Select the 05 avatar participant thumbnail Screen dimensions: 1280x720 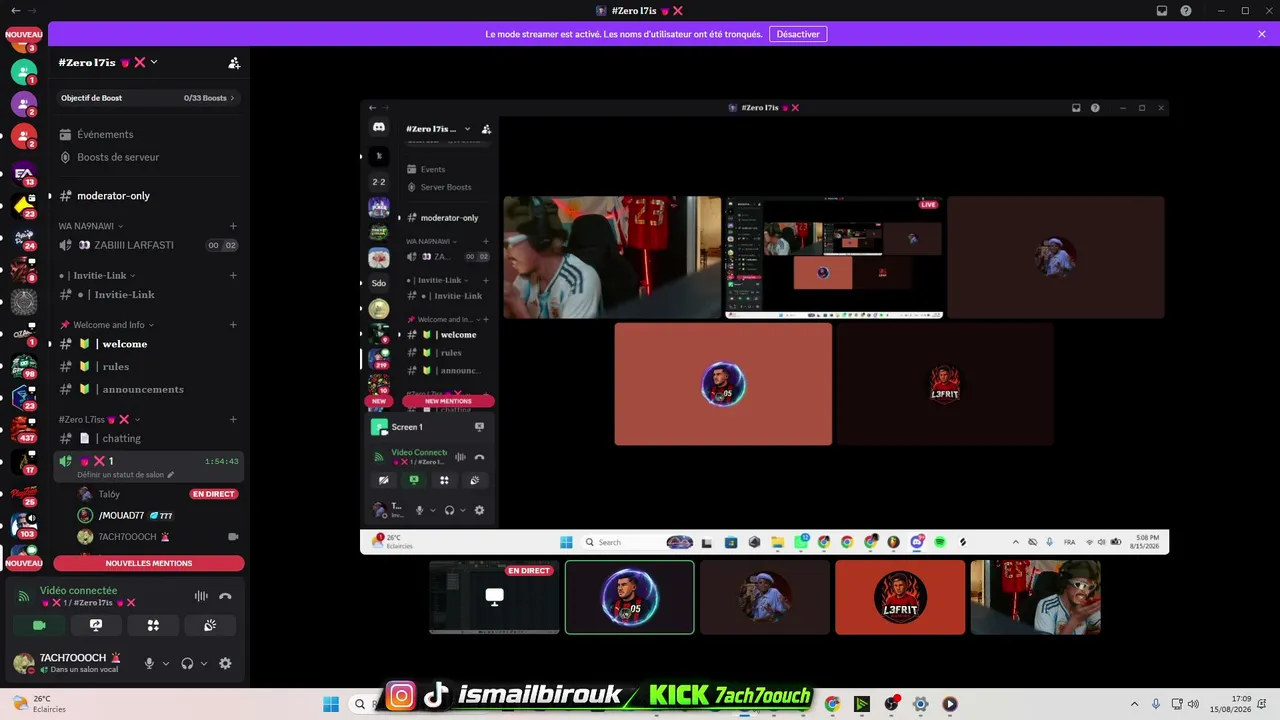[x=629, y=597]
